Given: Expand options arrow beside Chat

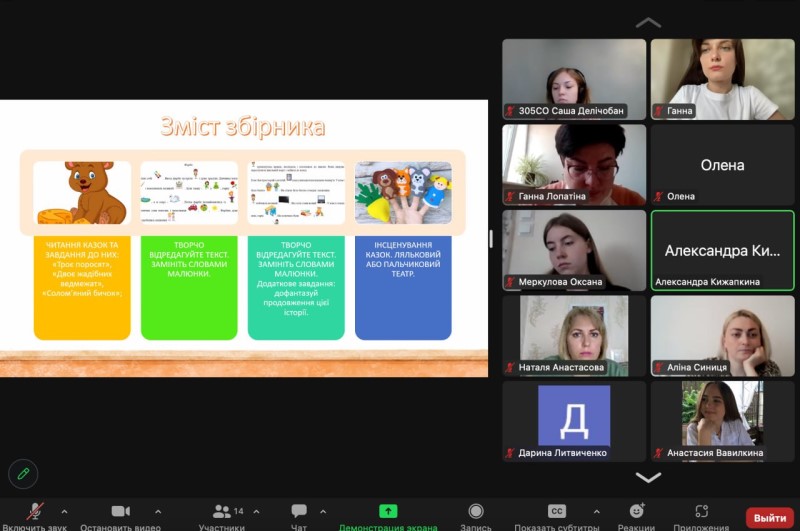Looking at the screenshot, I should click(323, 511).
